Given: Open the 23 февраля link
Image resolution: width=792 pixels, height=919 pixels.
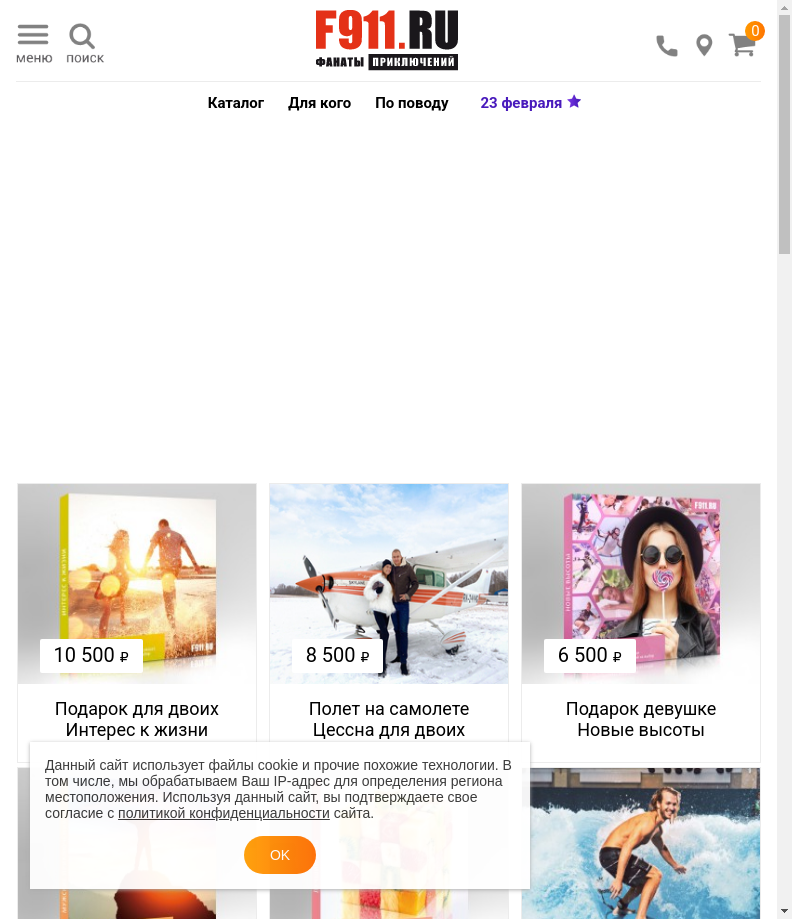Looking at the screenshot, I should [521, 103].
